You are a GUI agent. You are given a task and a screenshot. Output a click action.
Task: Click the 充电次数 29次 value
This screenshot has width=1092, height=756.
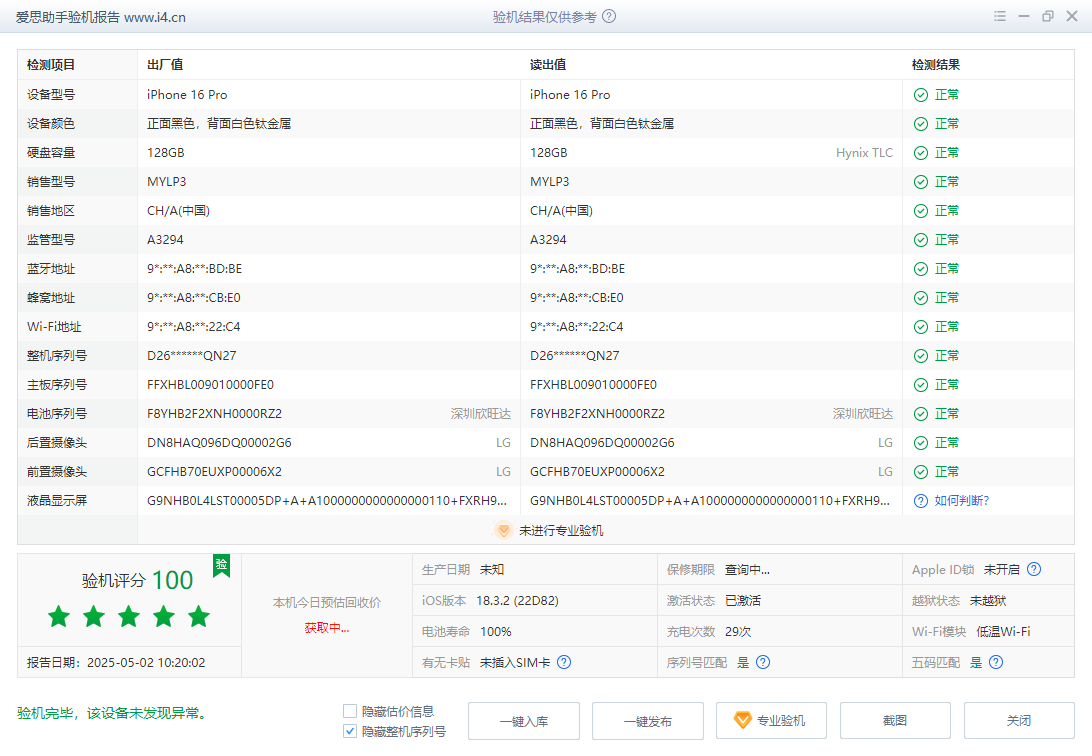pyautogui.click(x=738, y=632)
